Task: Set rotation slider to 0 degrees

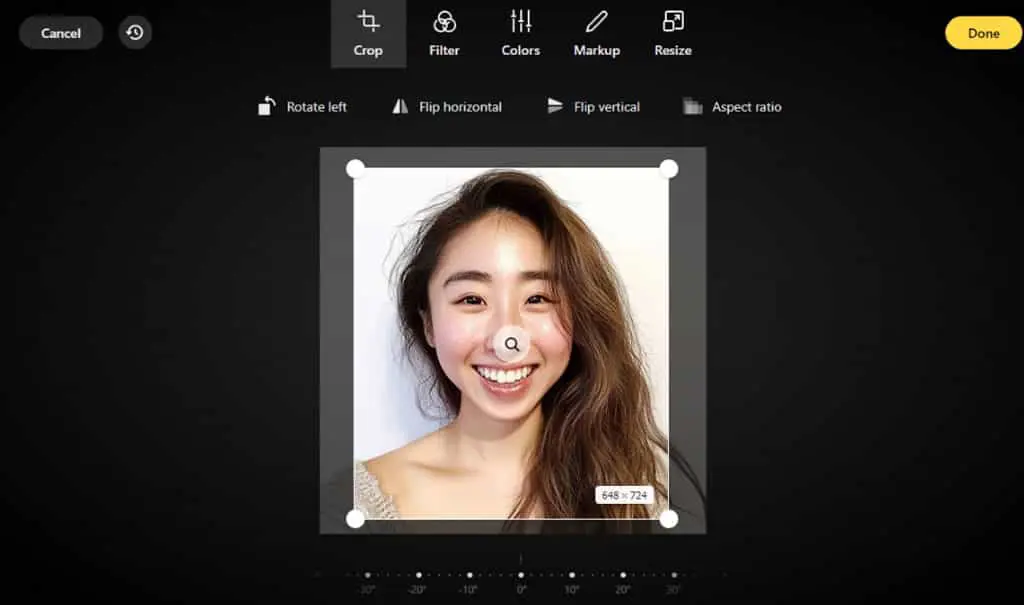Action: pyautogui.click(x=520, y=576)
